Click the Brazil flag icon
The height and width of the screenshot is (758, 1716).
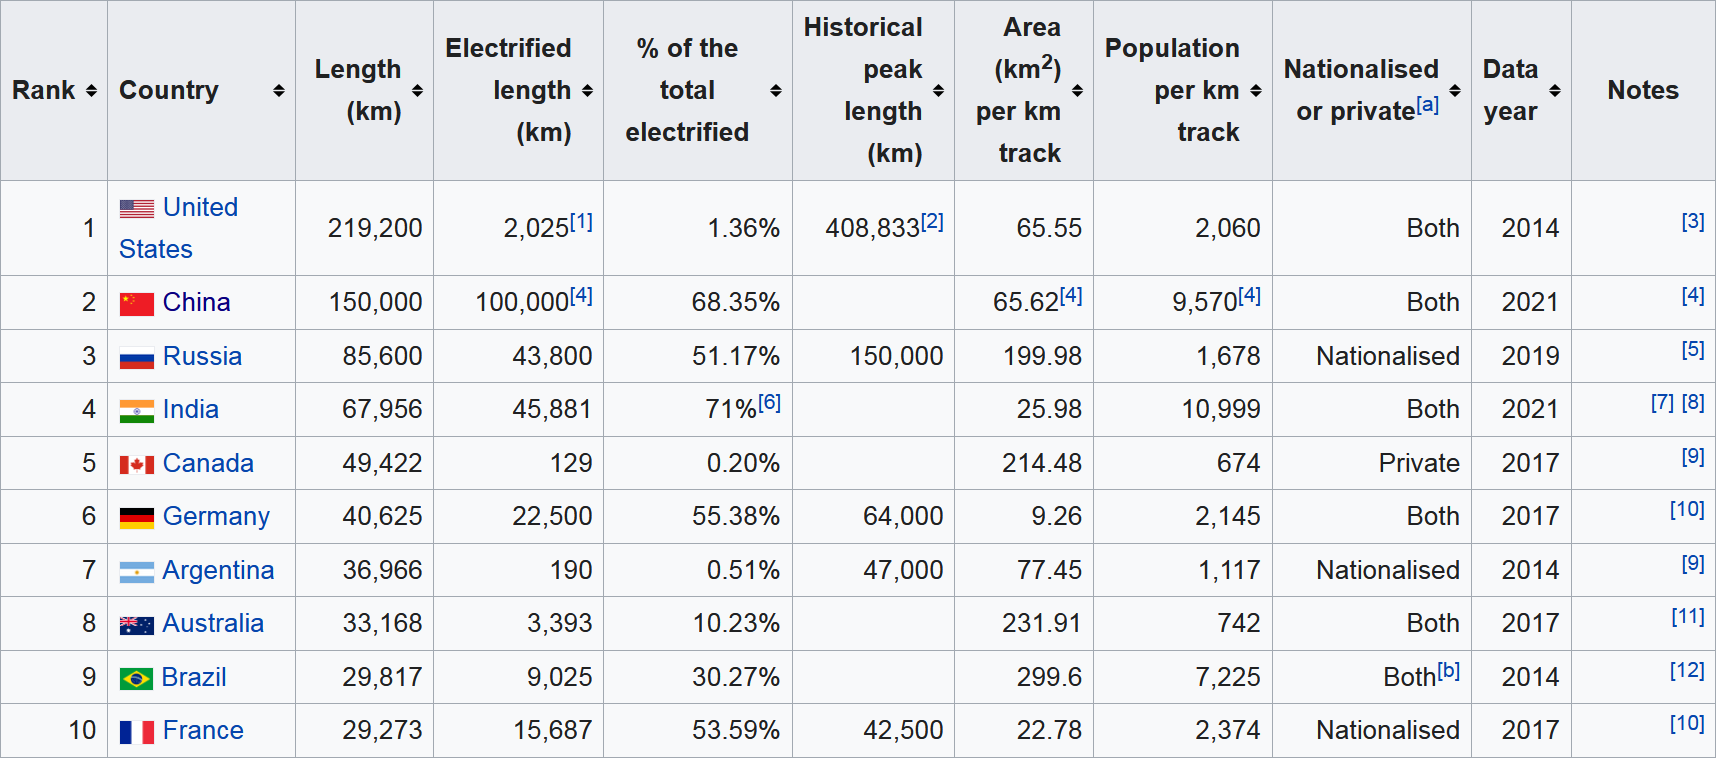click(x=137, y=679)
